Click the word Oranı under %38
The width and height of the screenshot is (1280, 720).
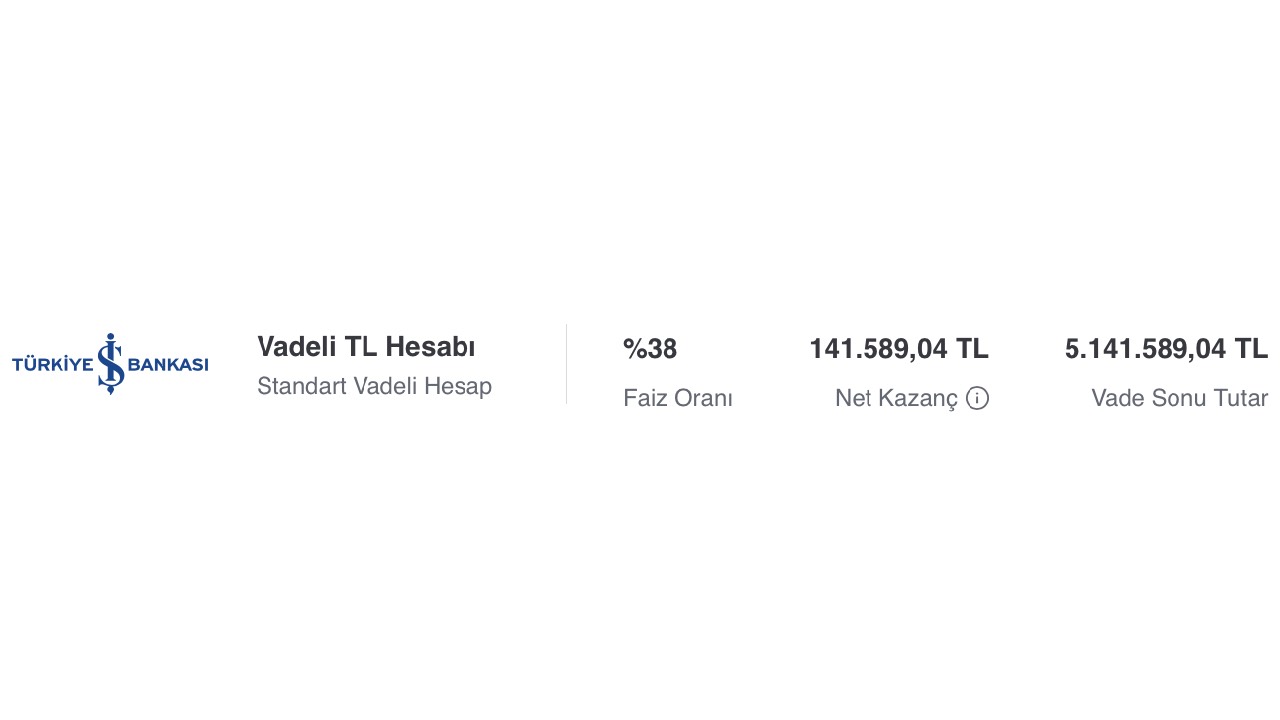tap(704, 398)
